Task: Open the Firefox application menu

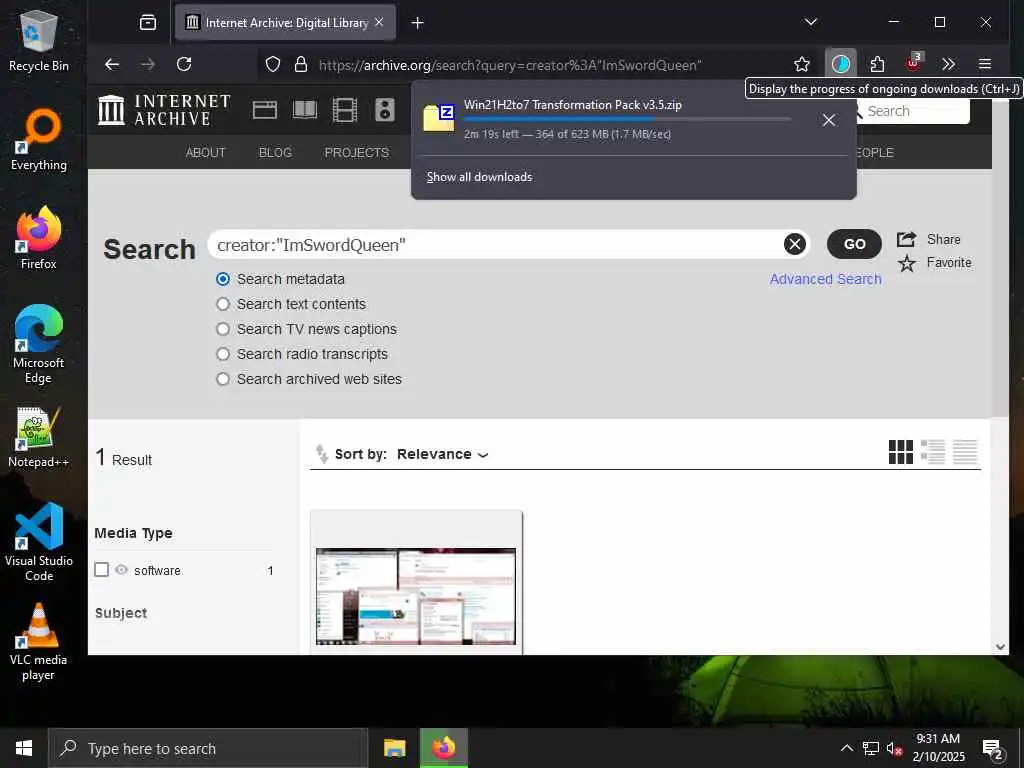Action: coord(985,64)
